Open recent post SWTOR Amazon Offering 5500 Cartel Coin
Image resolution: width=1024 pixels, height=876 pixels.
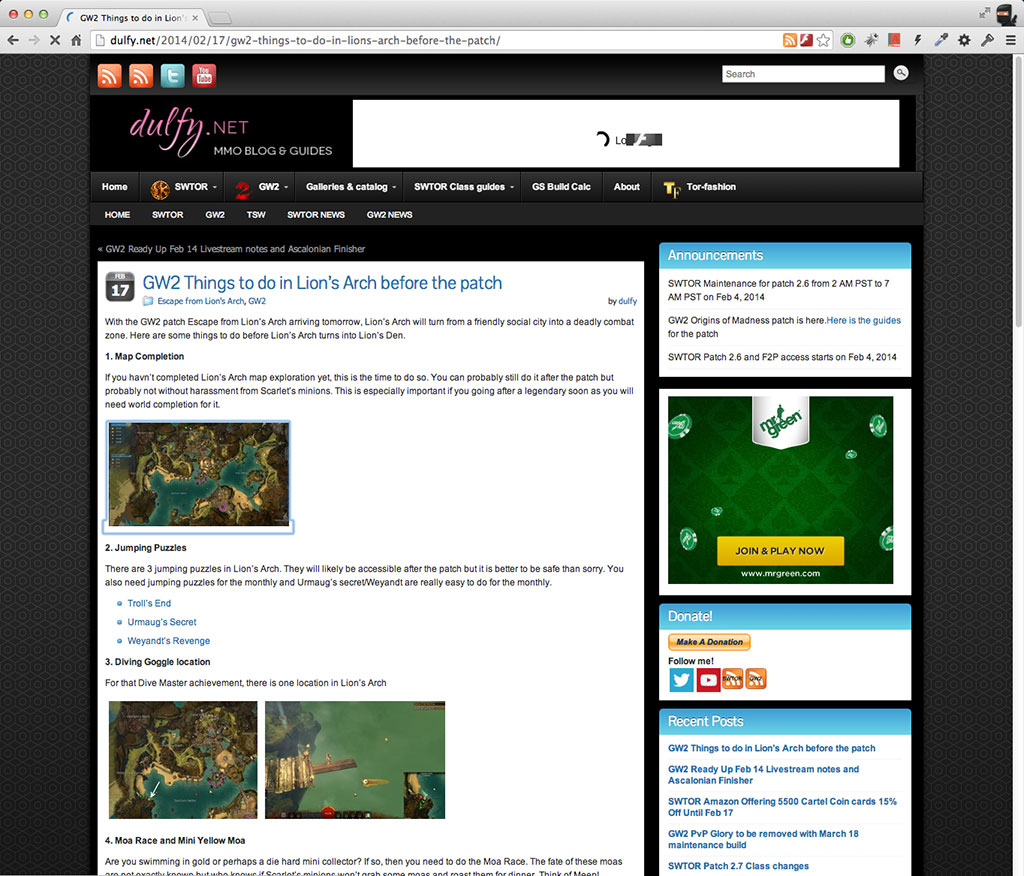point(782,807)
